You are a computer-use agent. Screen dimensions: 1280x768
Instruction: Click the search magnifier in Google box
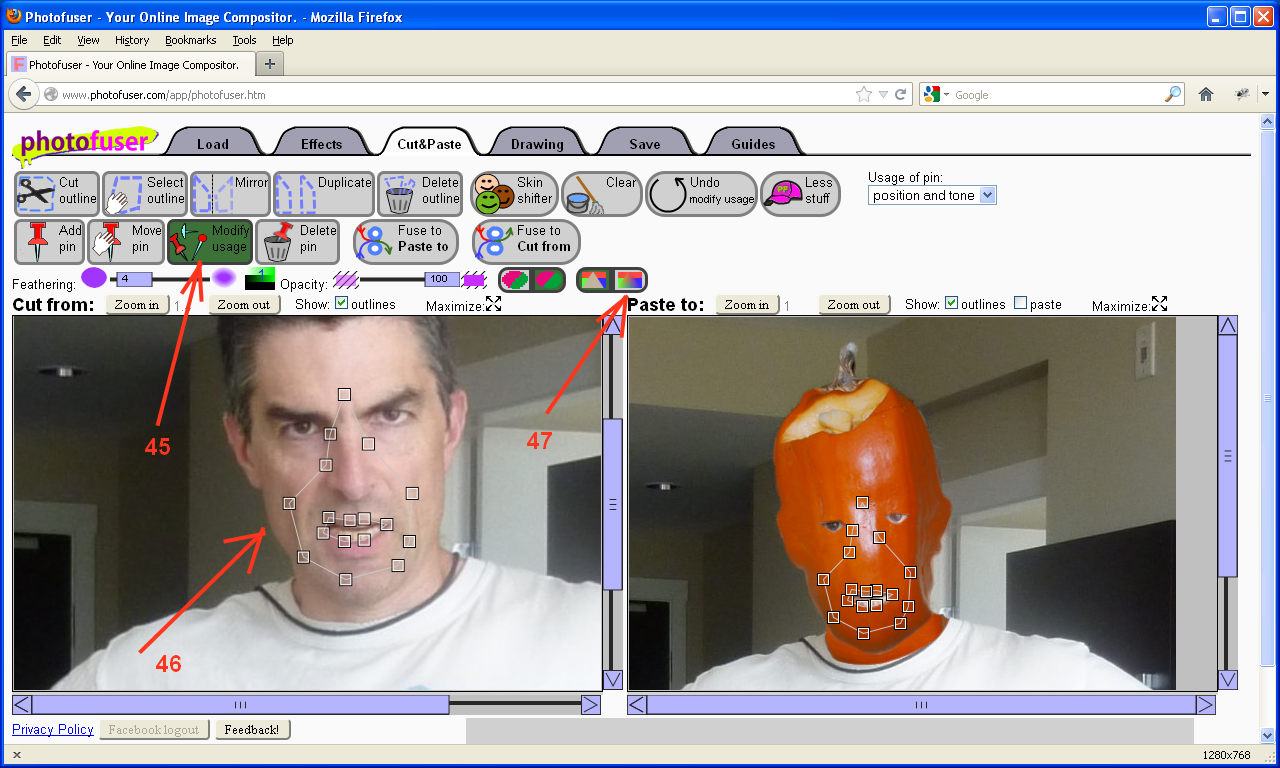click(x=1173, y=94)
